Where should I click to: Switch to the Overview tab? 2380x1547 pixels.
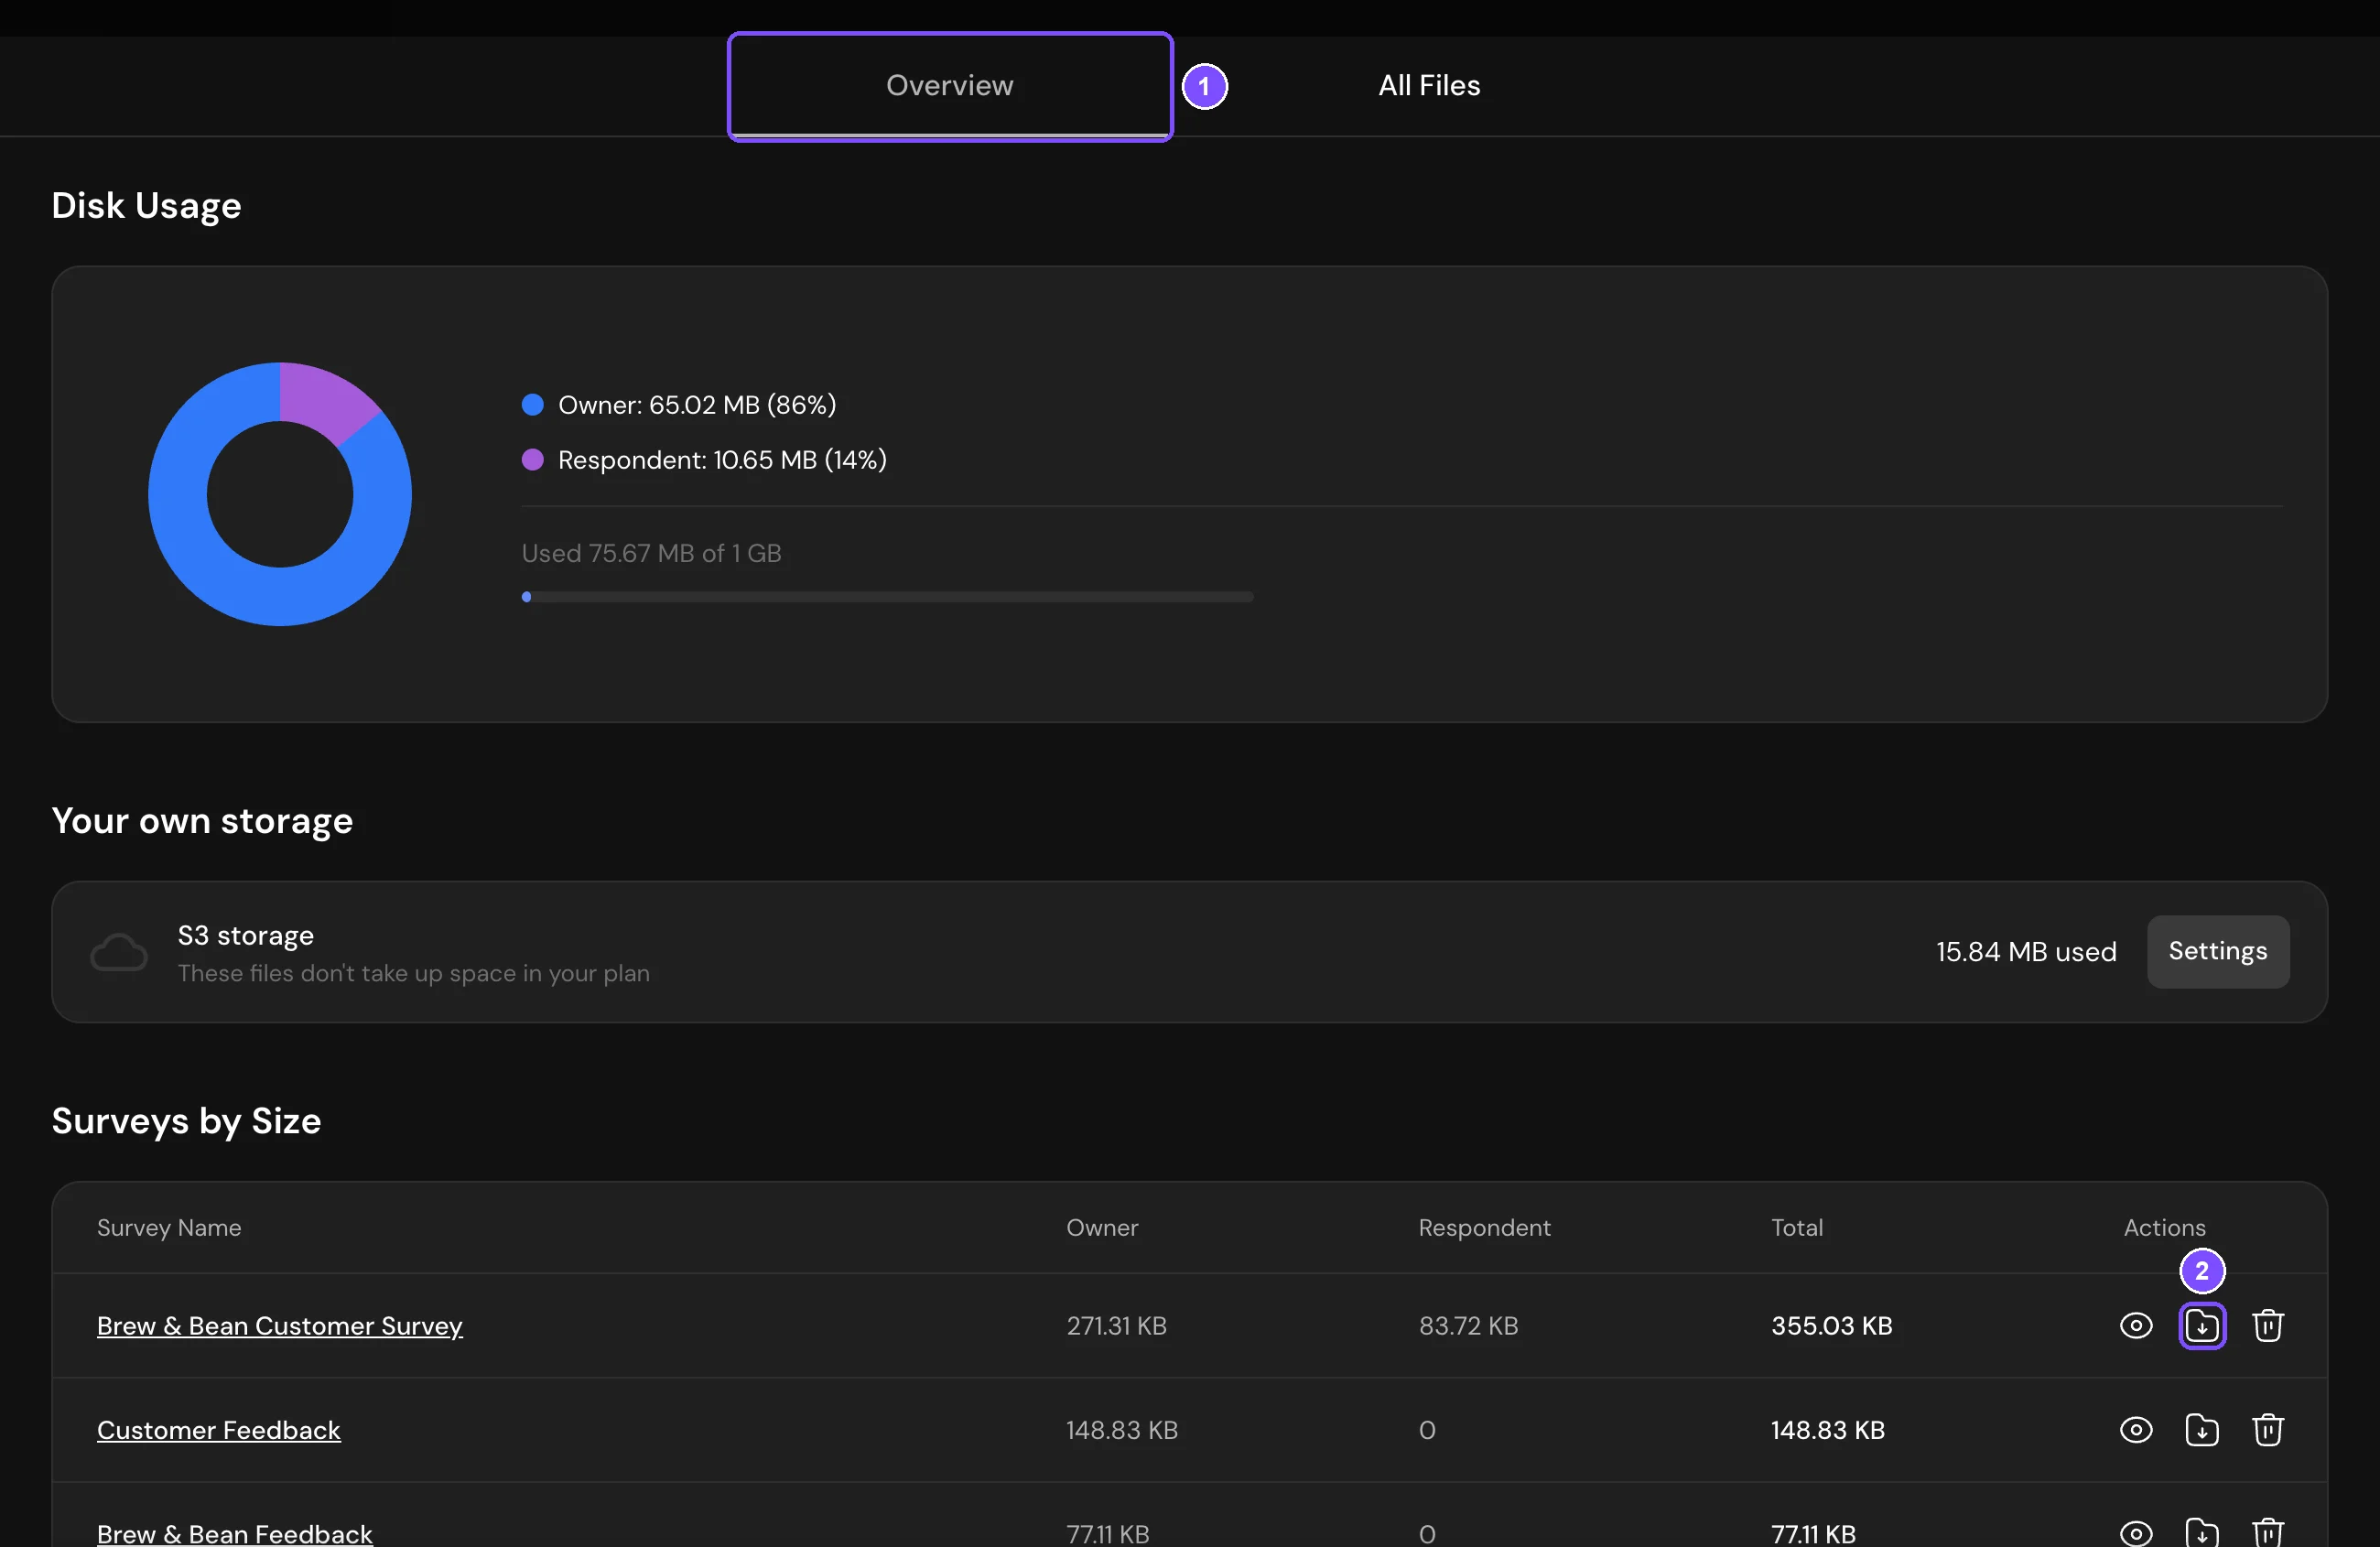(x=949, y=86)
